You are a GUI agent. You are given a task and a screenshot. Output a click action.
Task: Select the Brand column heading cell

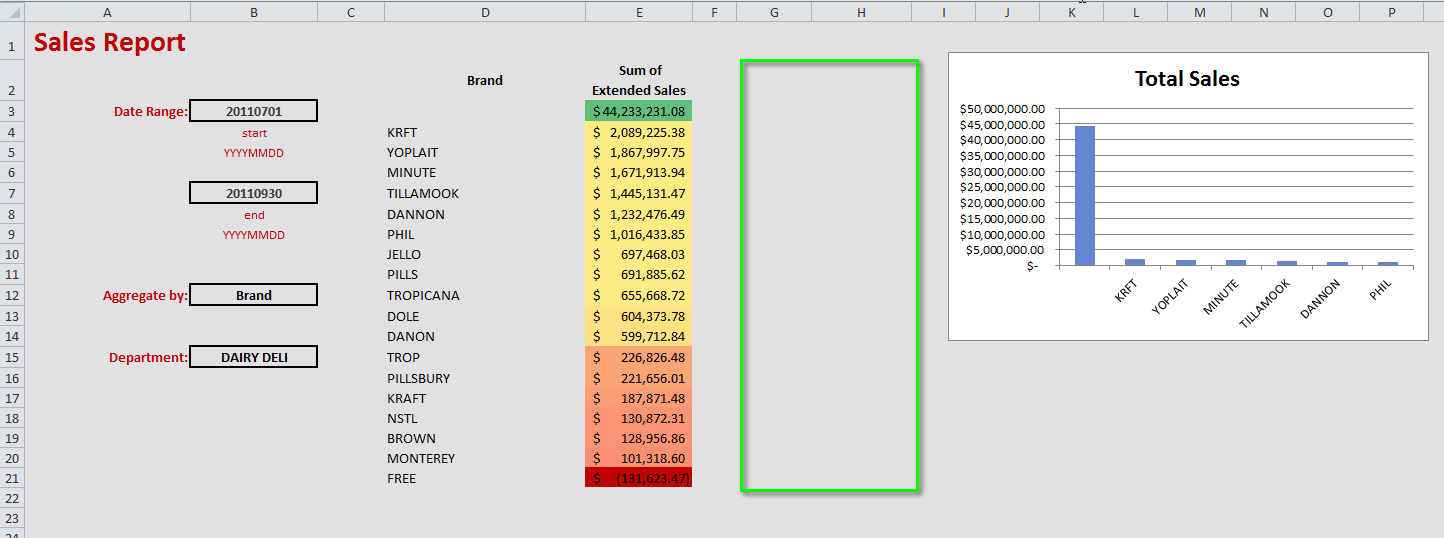(x=485, y=80)
